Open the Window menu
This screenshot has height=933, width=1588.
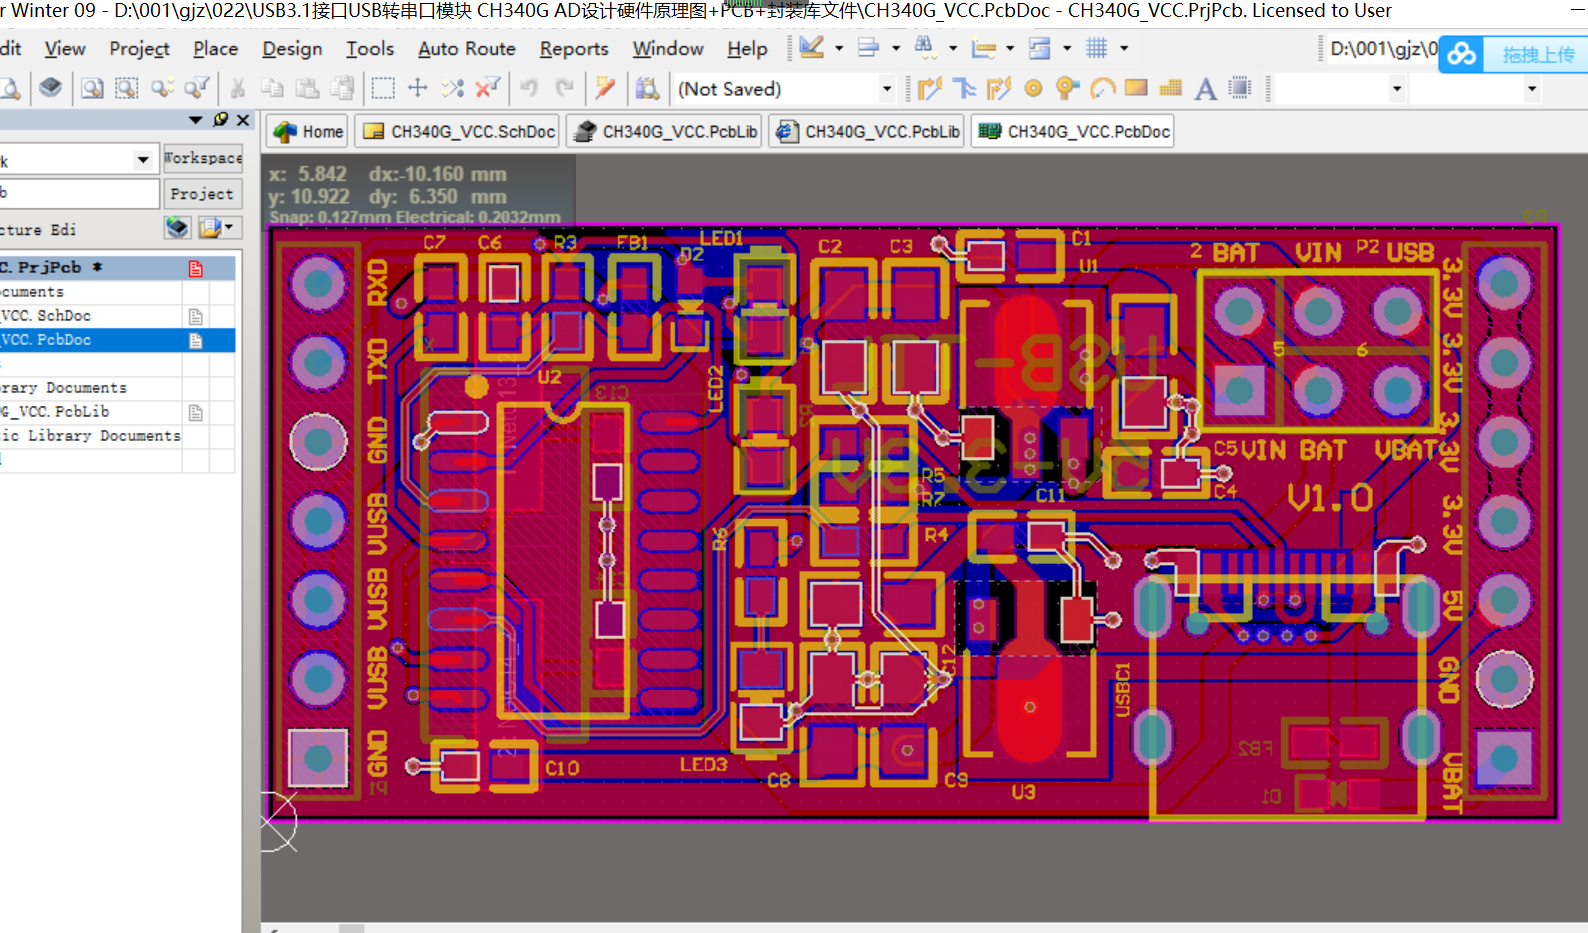click(x=668, y=48)
